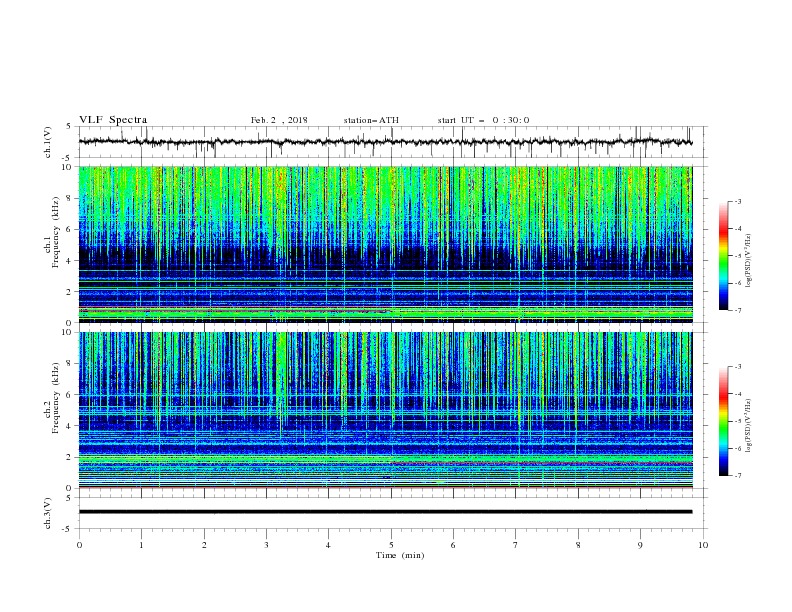Click inside the ch.2 spectrogram panel

tap(385, 410)
